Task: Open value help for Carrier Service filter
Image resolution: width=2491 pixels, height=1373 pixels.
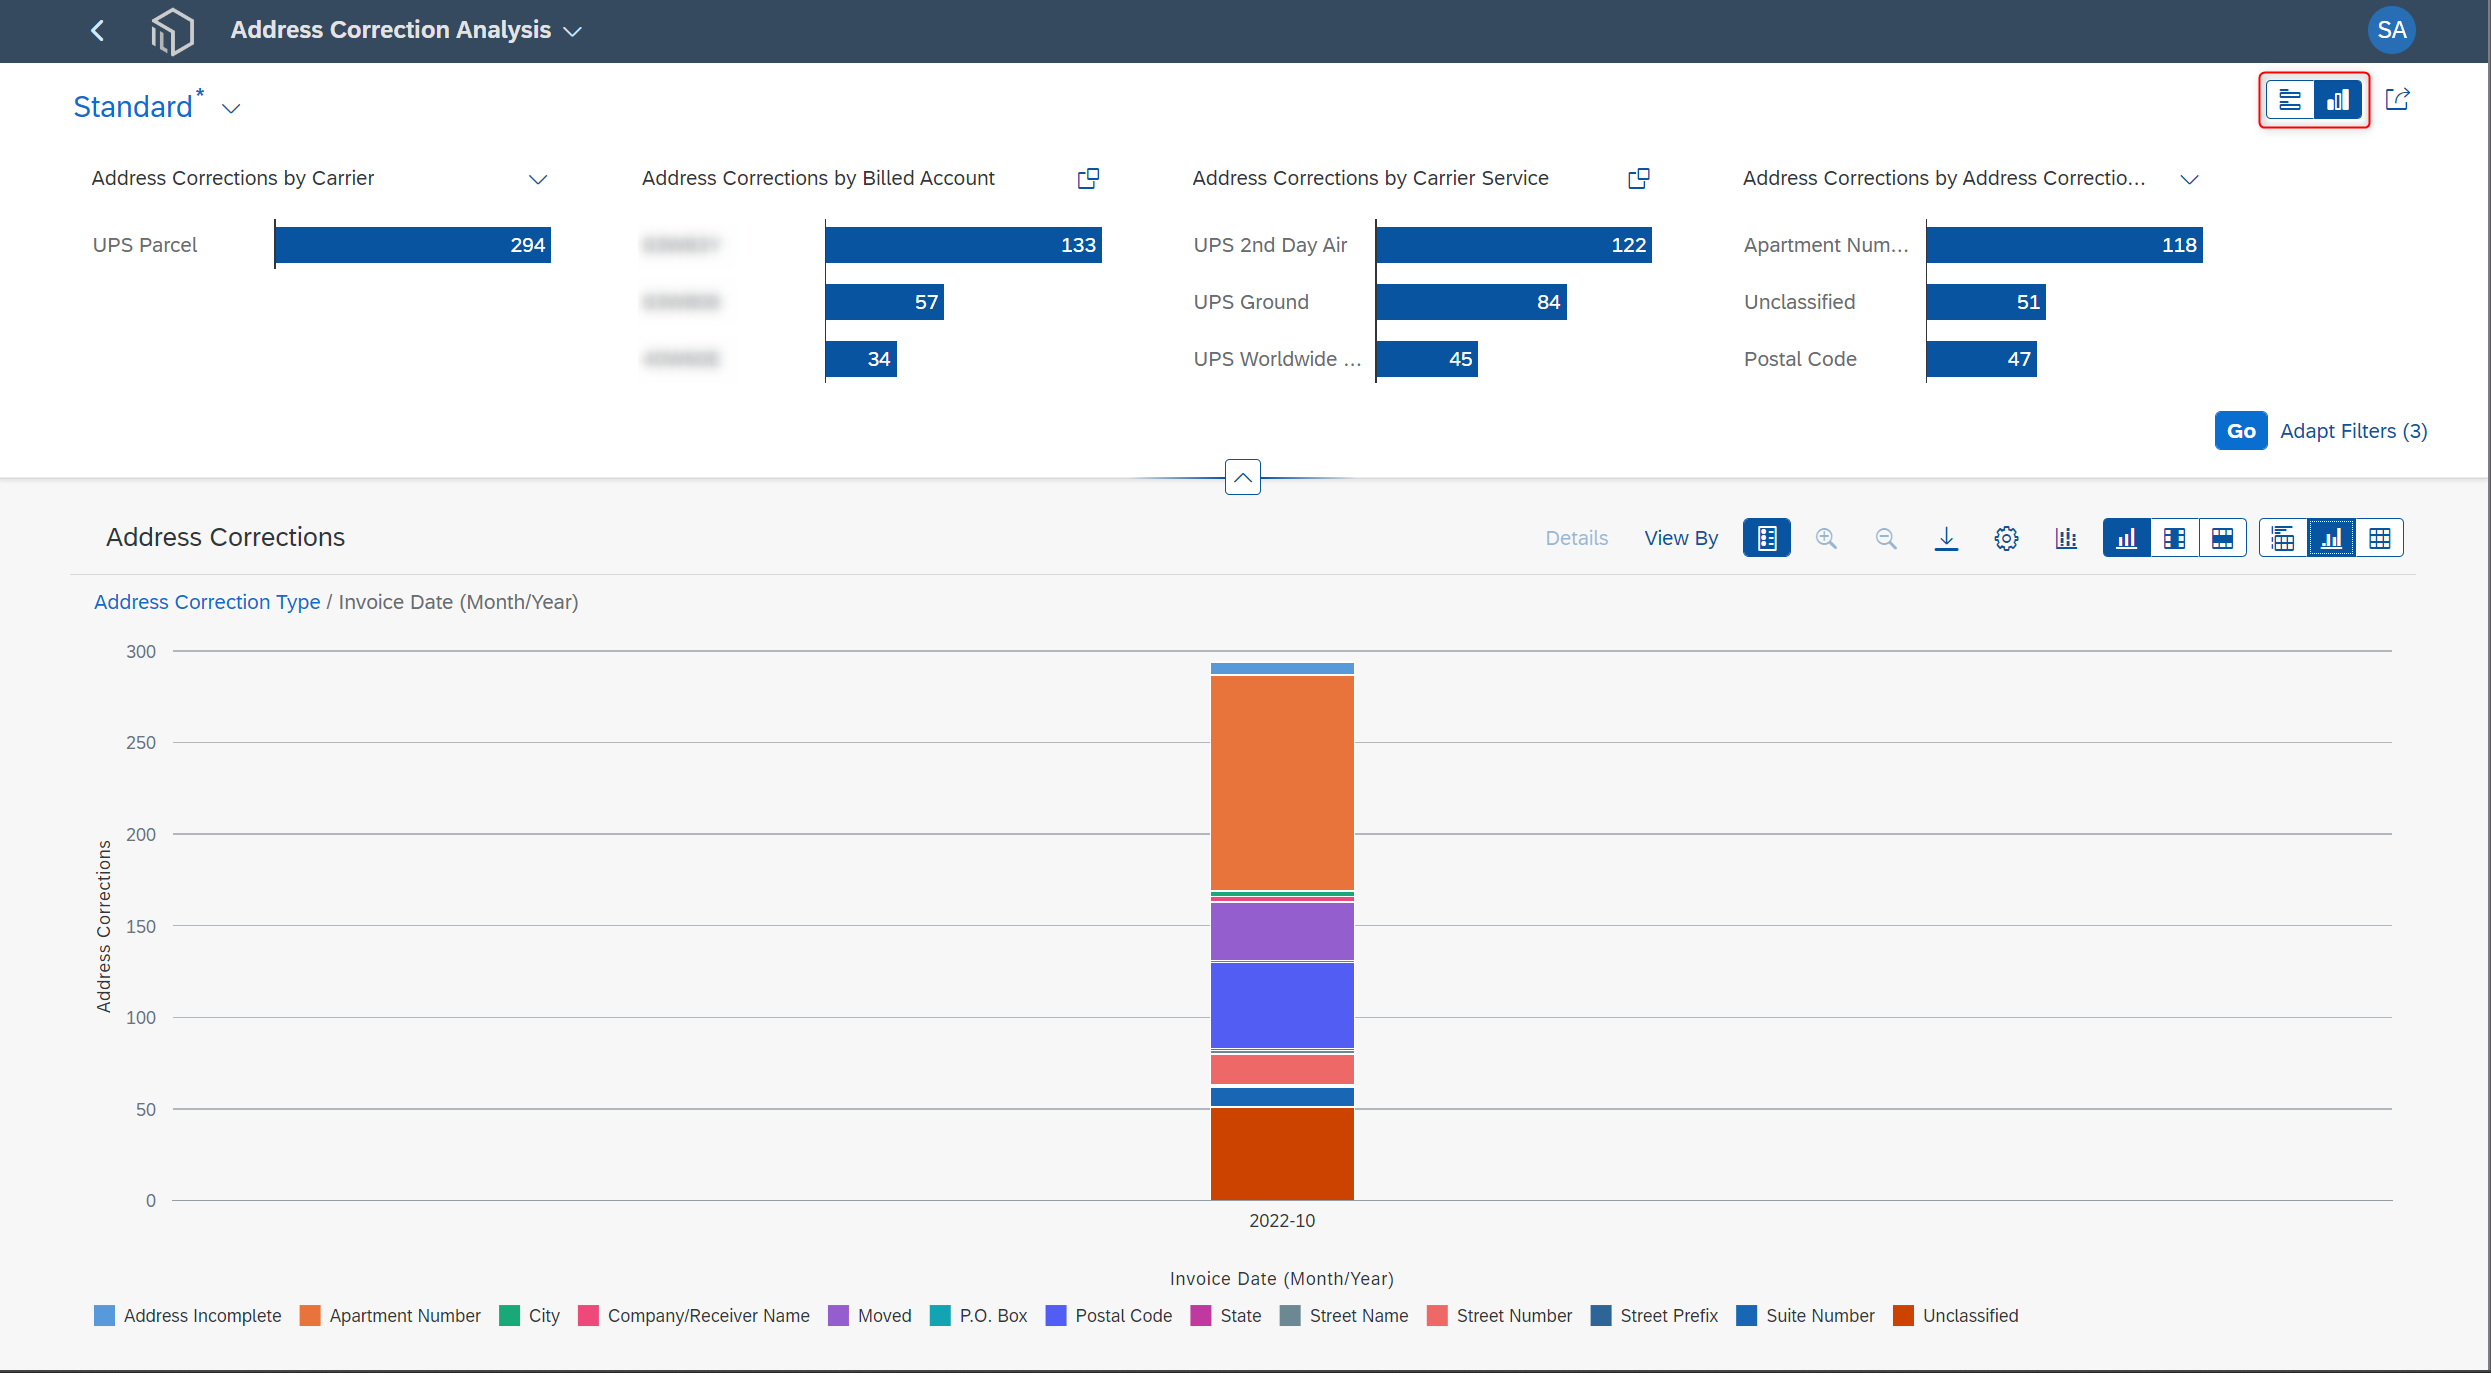Action: (1638, 178)
